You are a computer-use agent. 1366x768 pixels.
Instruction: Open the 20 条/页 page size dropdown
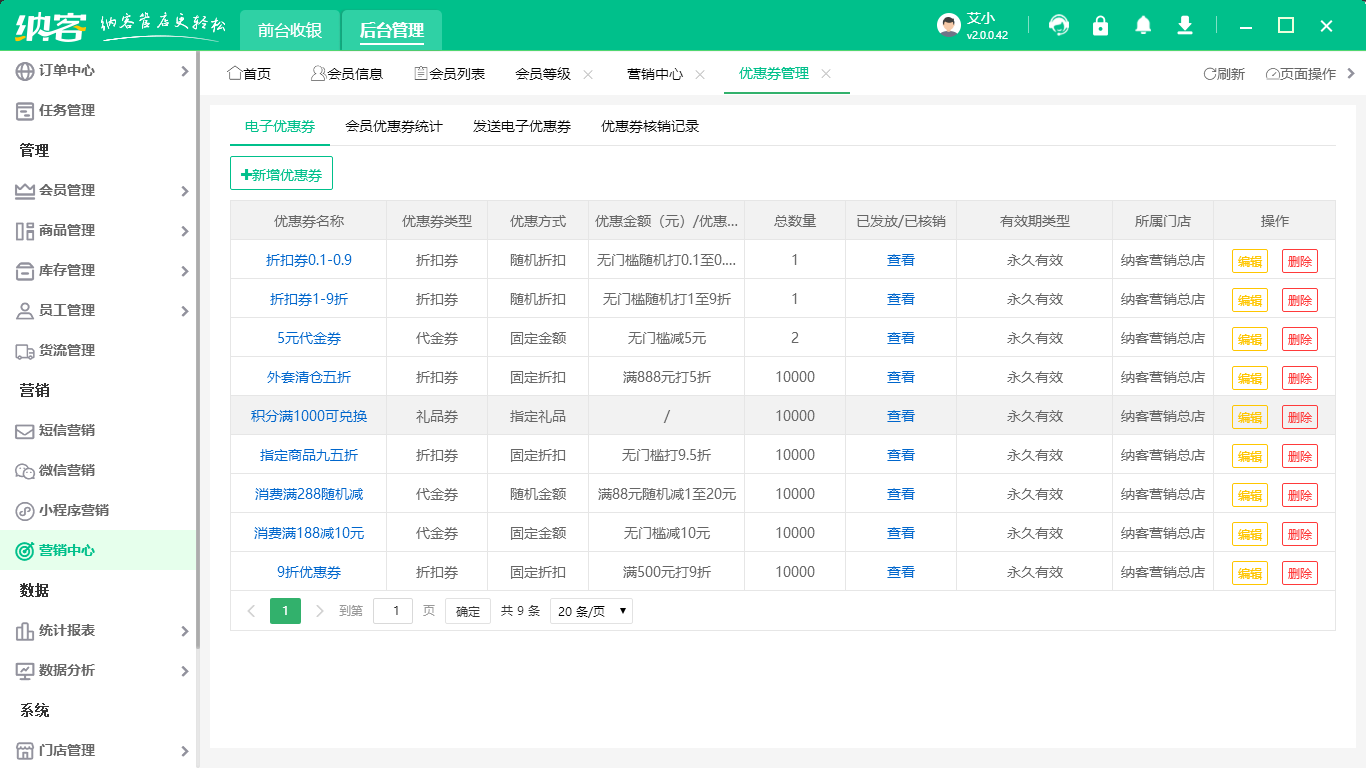(591, 611)
